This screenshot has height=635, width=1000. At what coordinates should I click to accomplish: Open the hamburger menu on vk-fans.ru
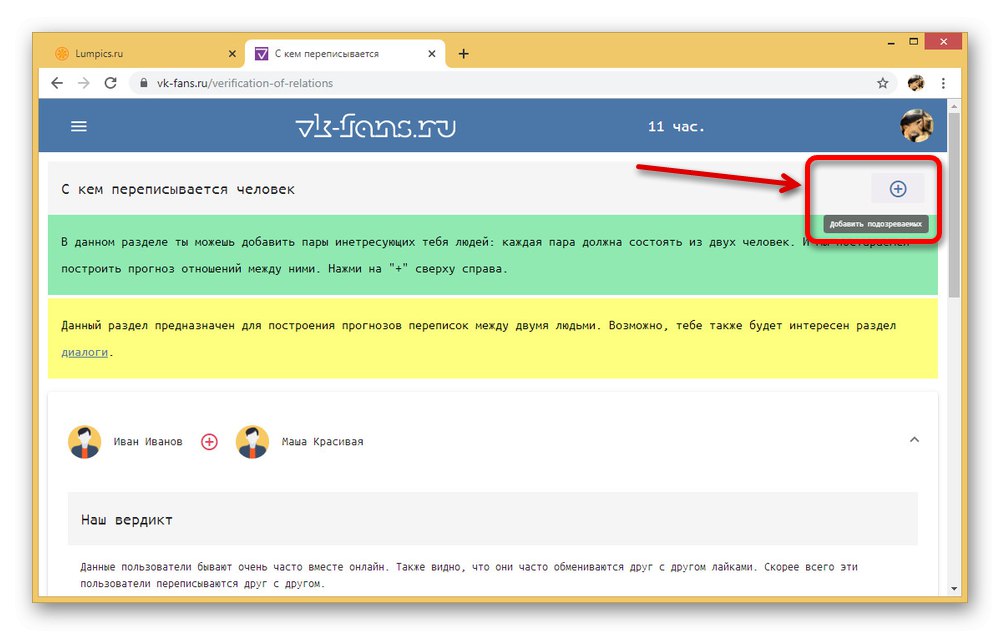[78, 126]
